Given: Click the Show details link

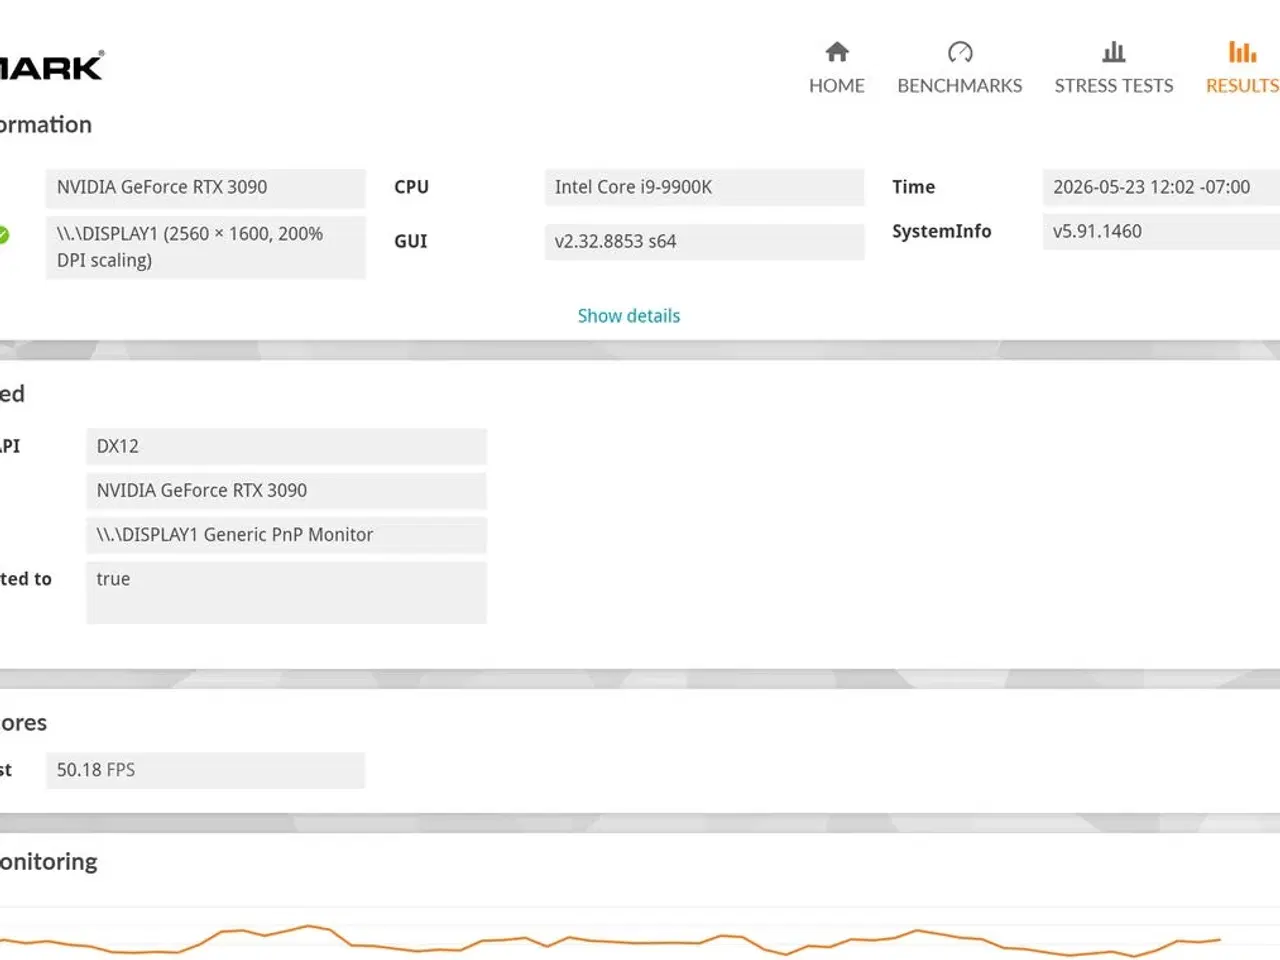Looking at the screenshot, I should (x=629, y=316).
